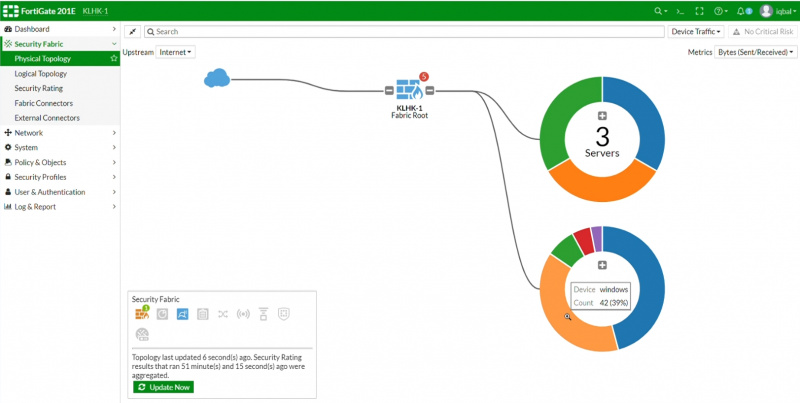Click the fullscreen toggle icon in header
This screenshot has height=403, width=800.
pos(699,11)
